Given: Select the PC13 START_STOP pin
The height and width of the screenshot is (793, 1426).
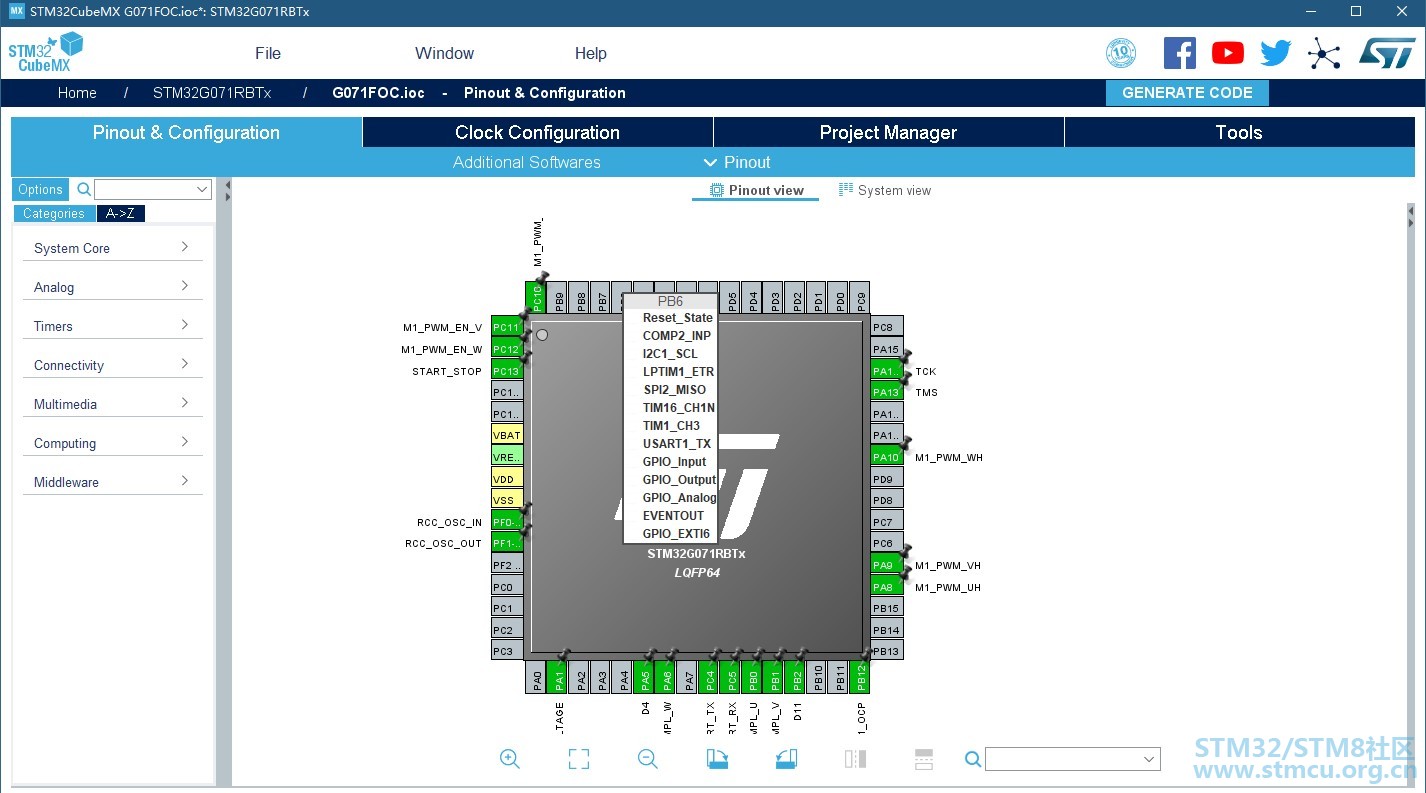Looking at the screenshot, I should 507,371.
